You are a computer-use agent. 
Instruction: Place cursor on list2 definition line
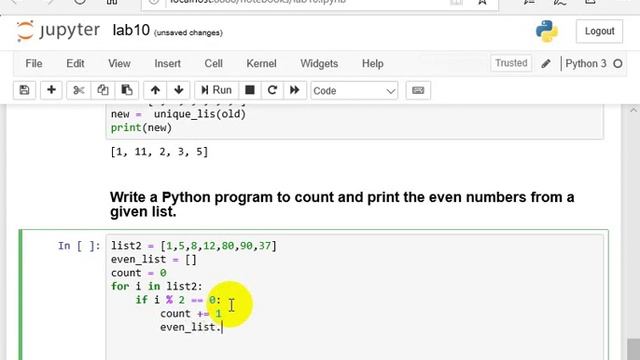[194, 246]
